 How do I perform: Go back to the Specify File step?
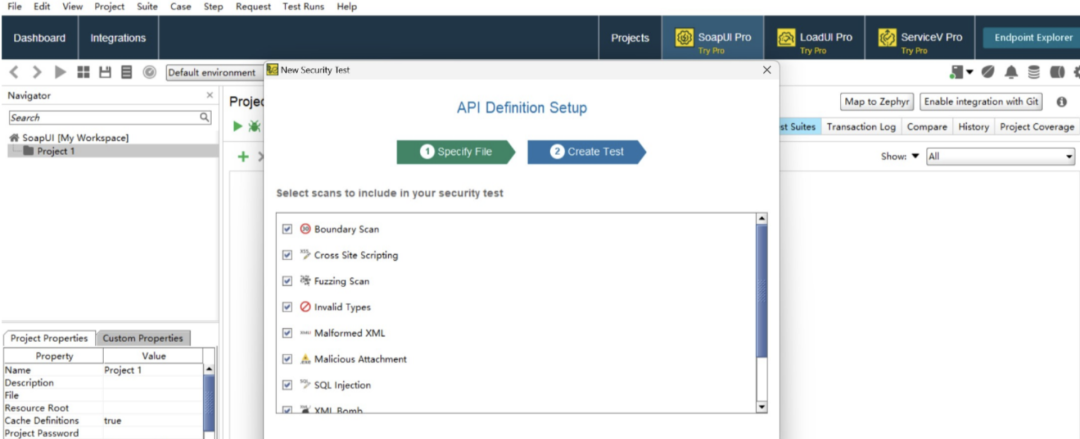tap(456, 152)
